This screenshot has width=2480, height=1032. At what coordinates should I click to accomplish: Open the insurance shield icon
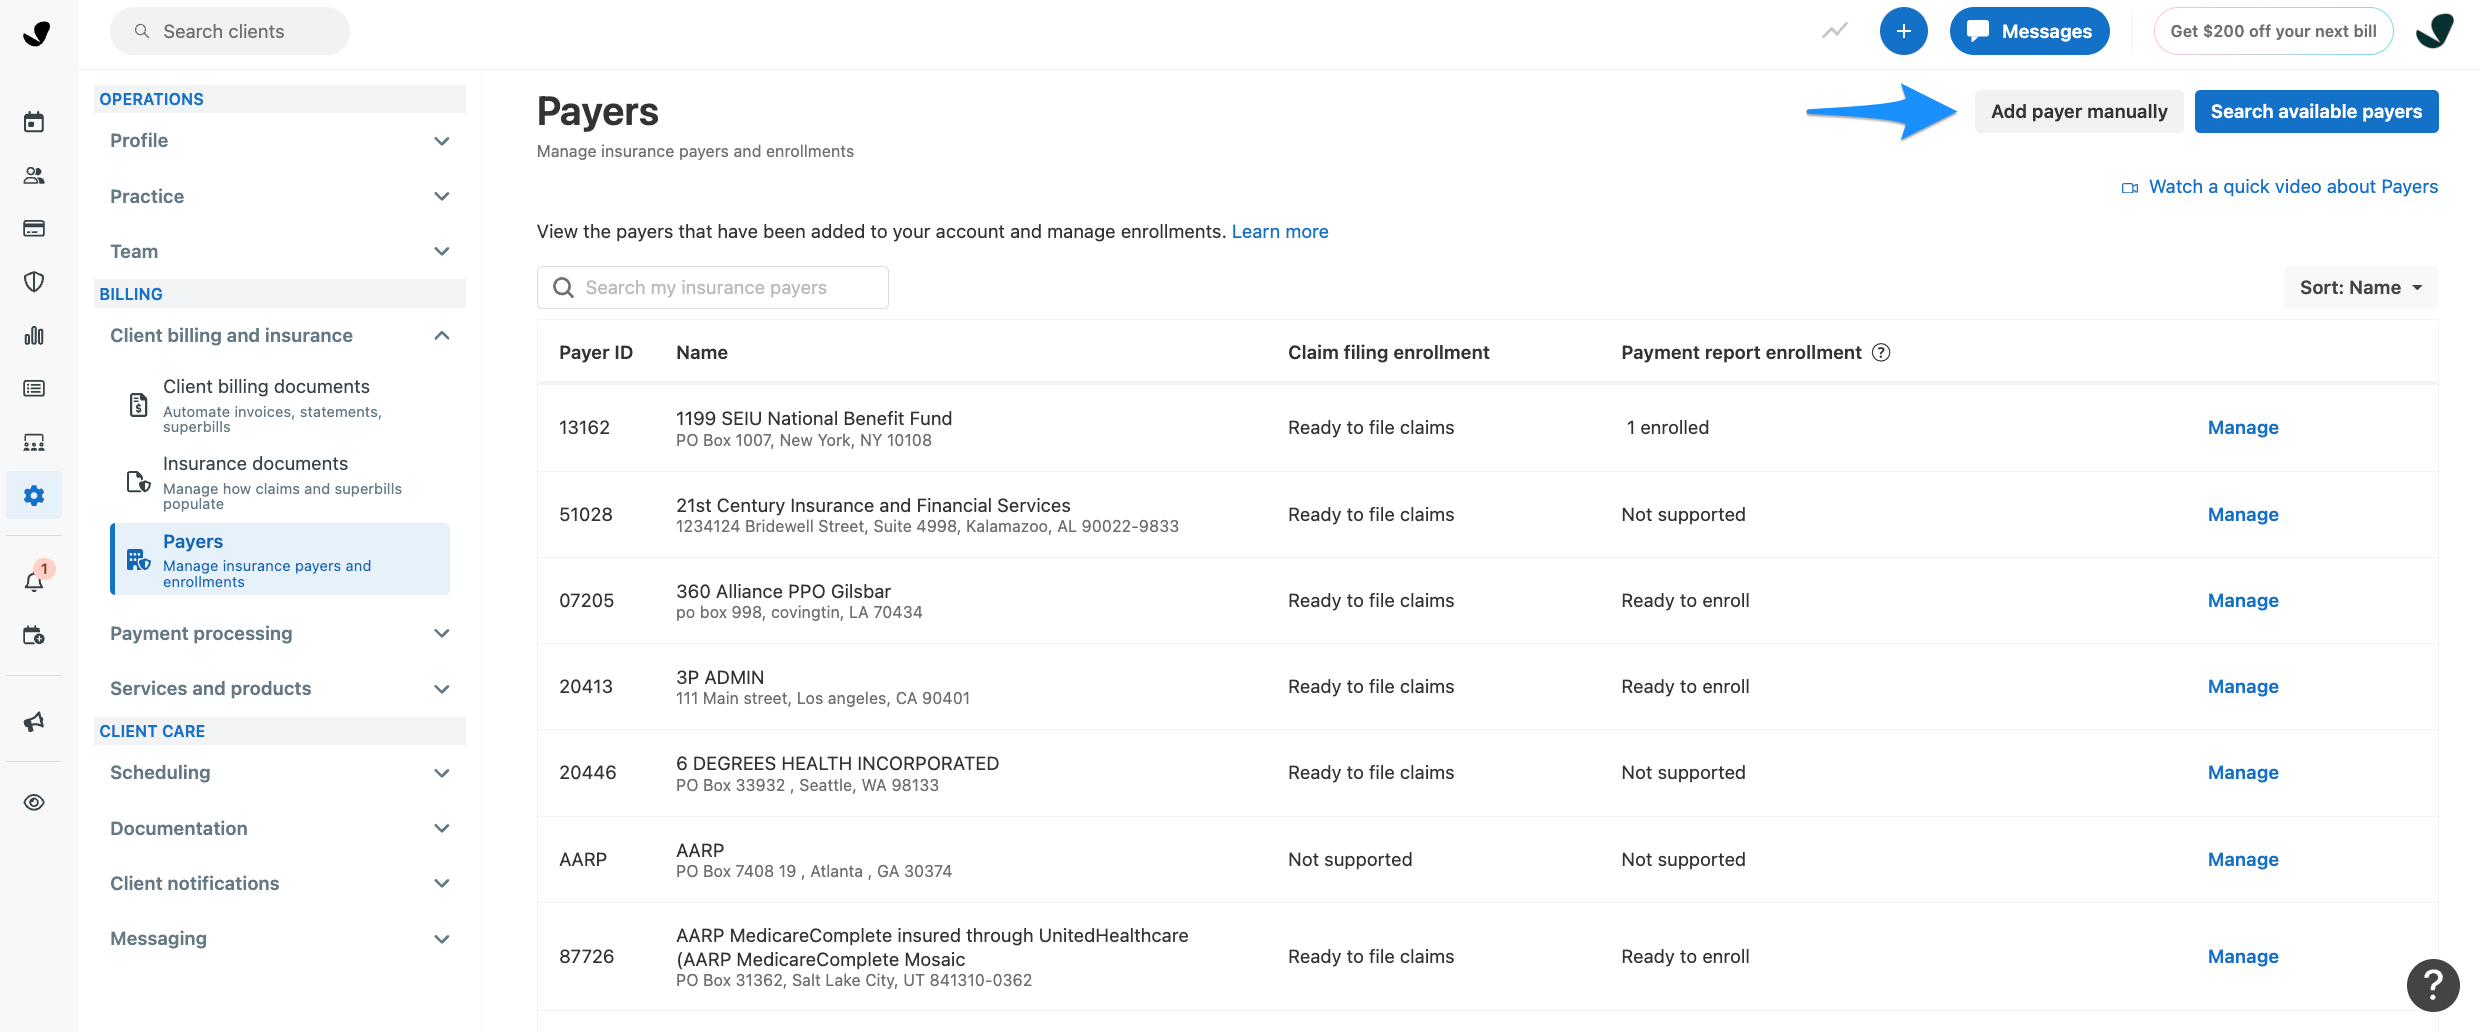pos(34,282)
